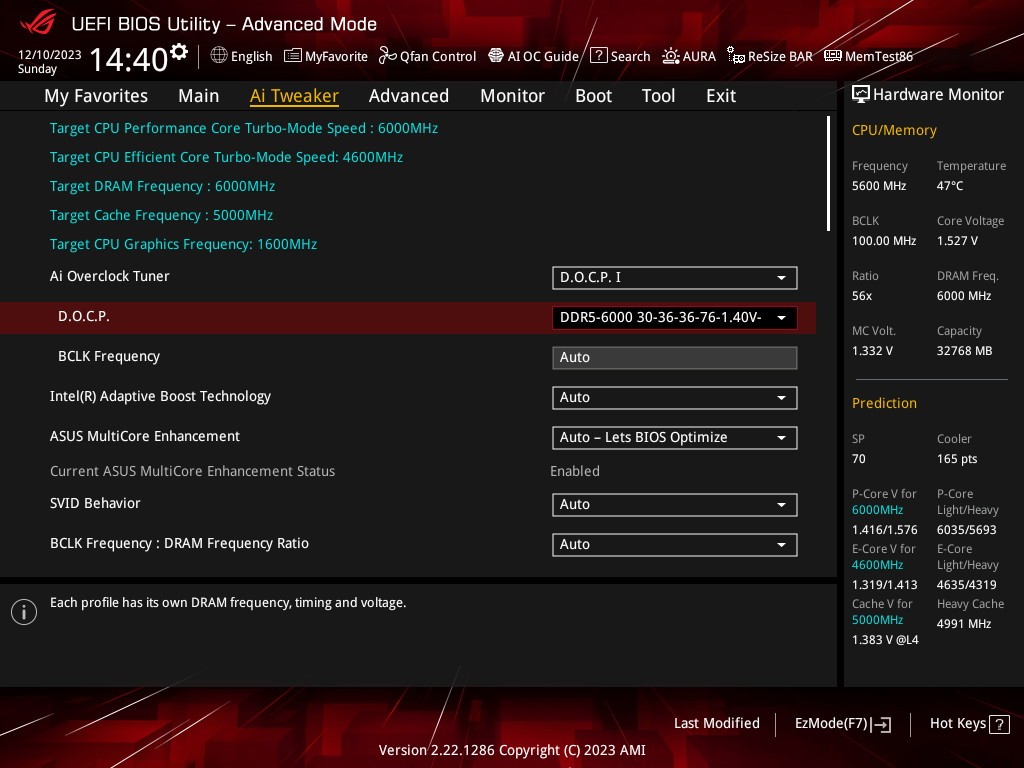Open the Hot Keys help icon
This screenshot has width=1024, height=768.
tap(999, 724)
